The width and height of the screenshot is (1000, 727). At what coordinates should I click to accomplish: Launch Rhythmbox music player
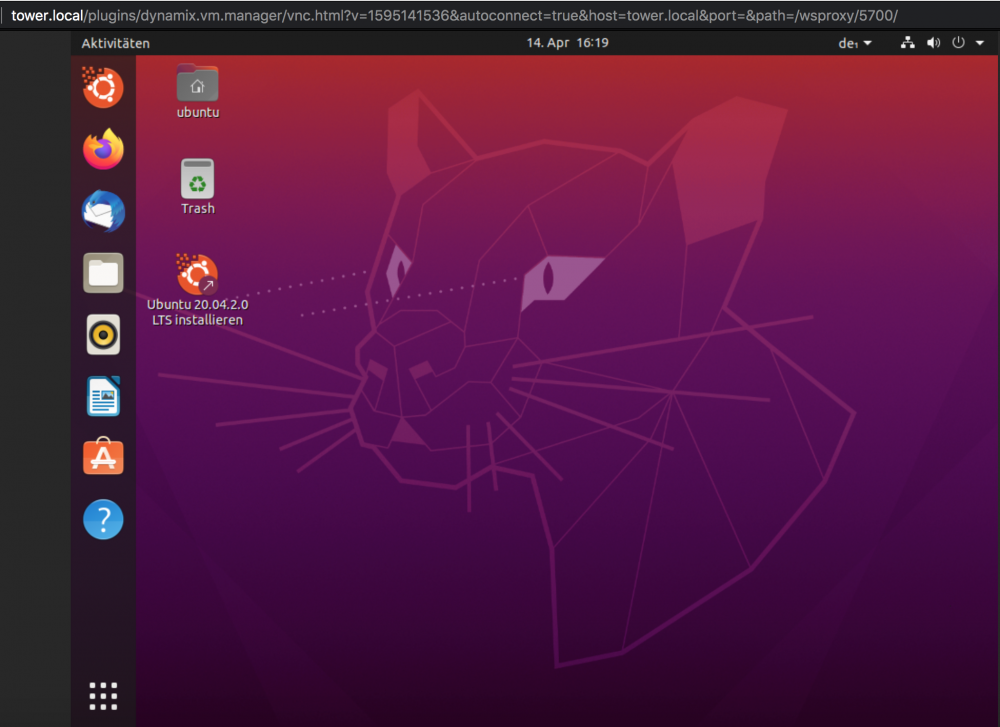point(103,335)
